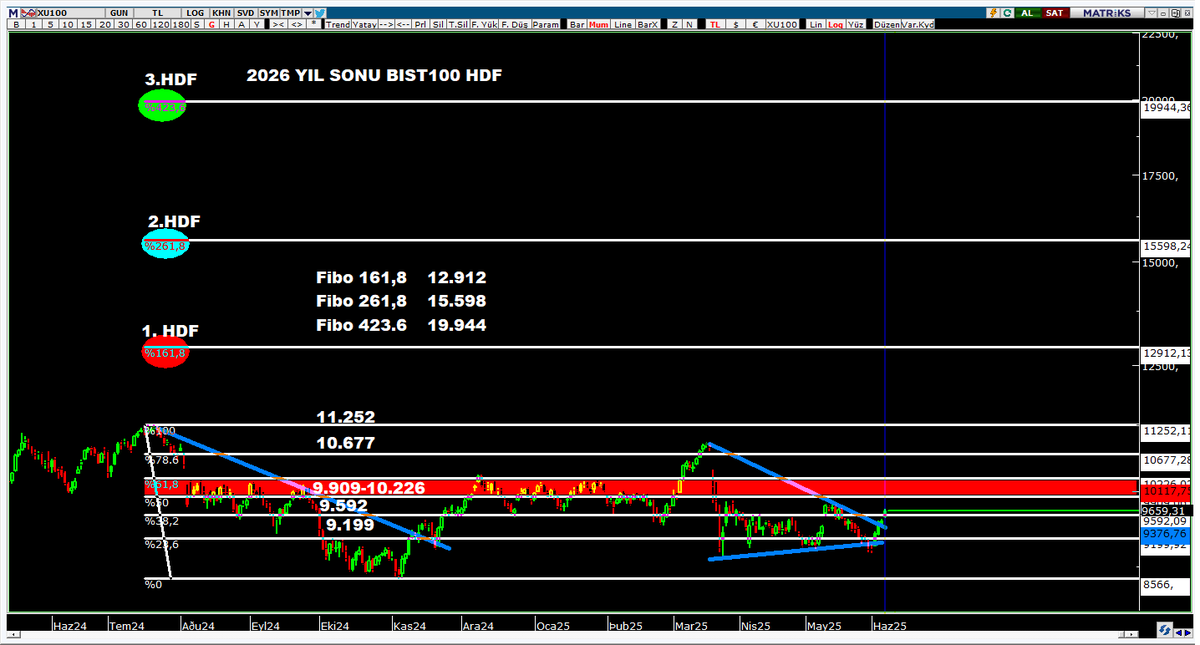Select the 120 minute period button
The image size is (1200, 645).
tap(161, 24)
